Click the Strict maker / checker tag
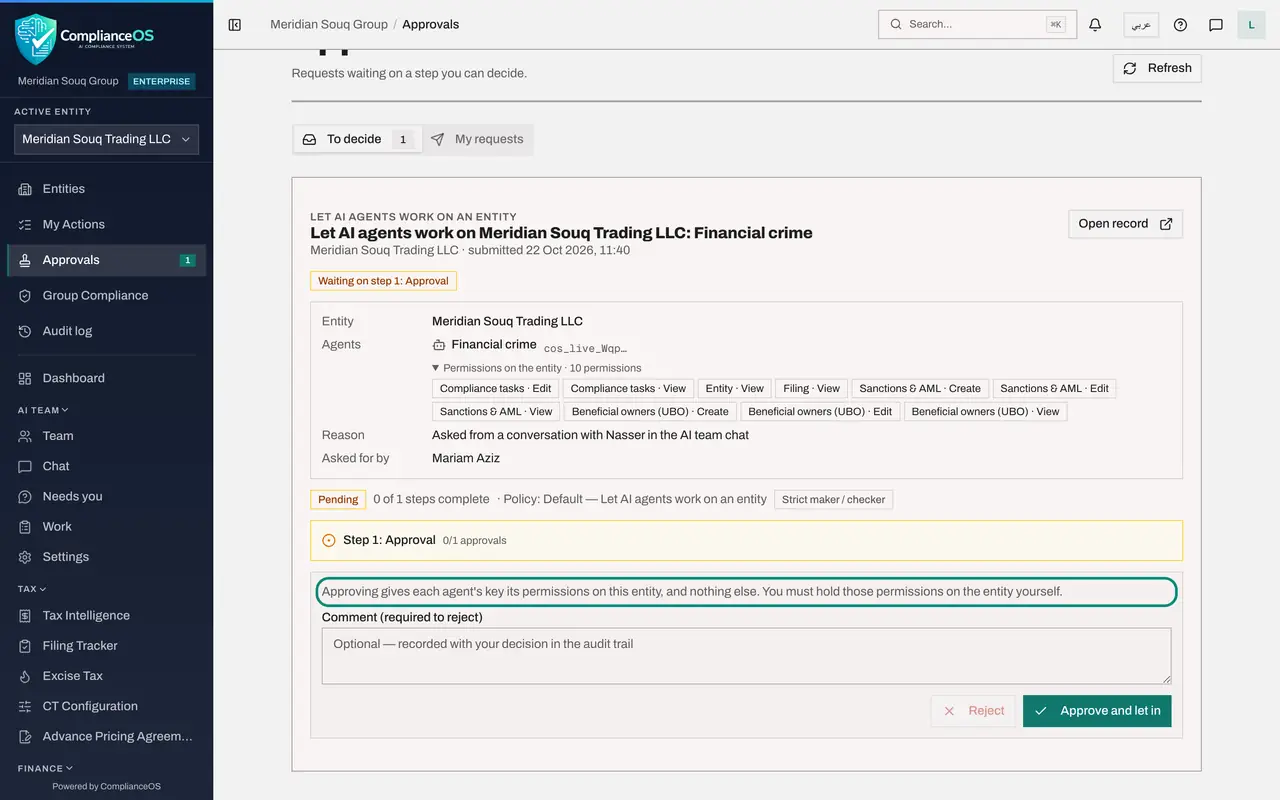This screenshot has height=800, width=1280. tap(833, 499)
